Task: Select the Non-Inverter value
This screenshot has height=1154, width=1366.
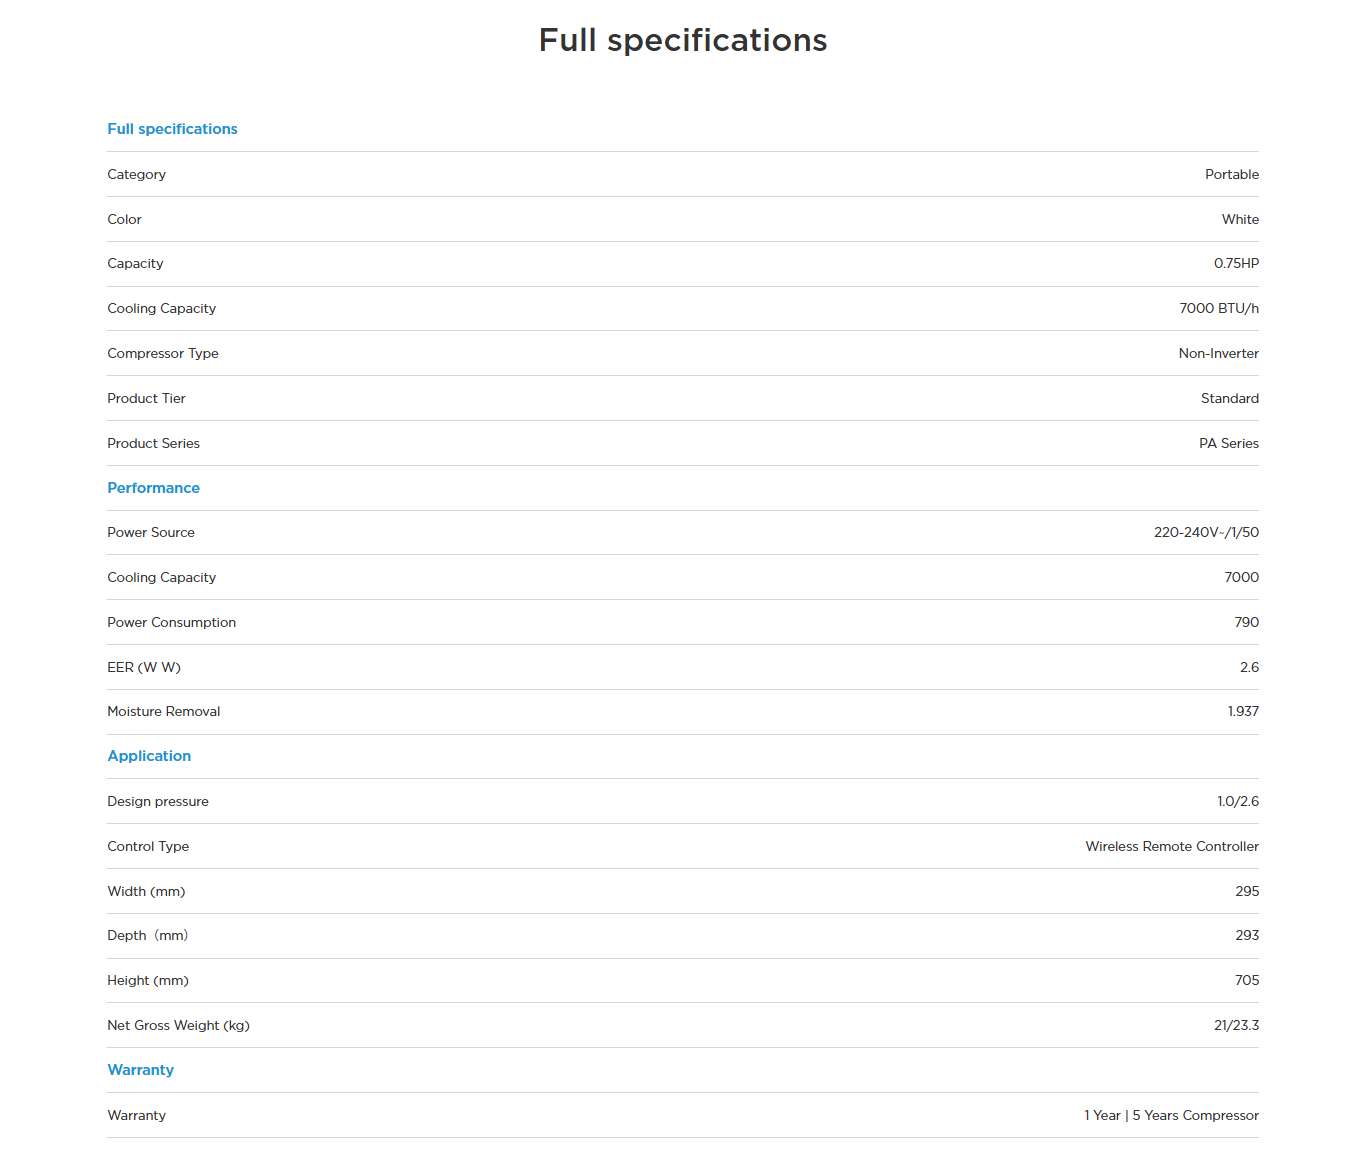Action: coord(1218,353)
